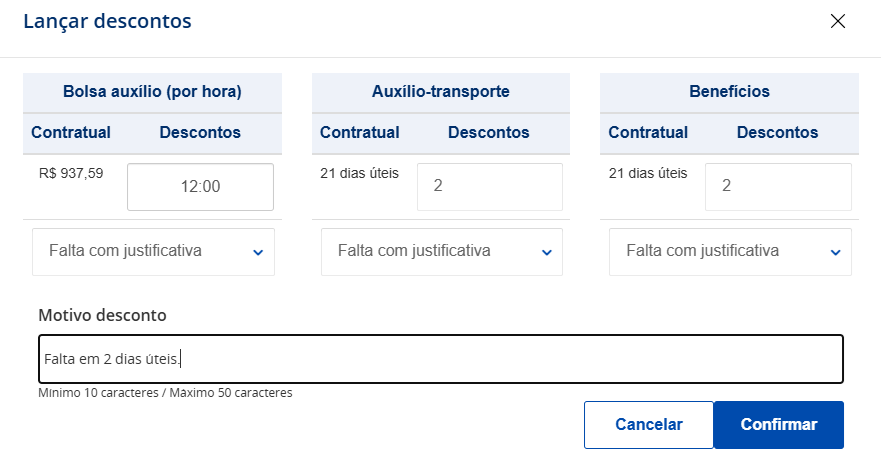
Task: Select the Benefícios column header
Action: (x=729, y=92)
